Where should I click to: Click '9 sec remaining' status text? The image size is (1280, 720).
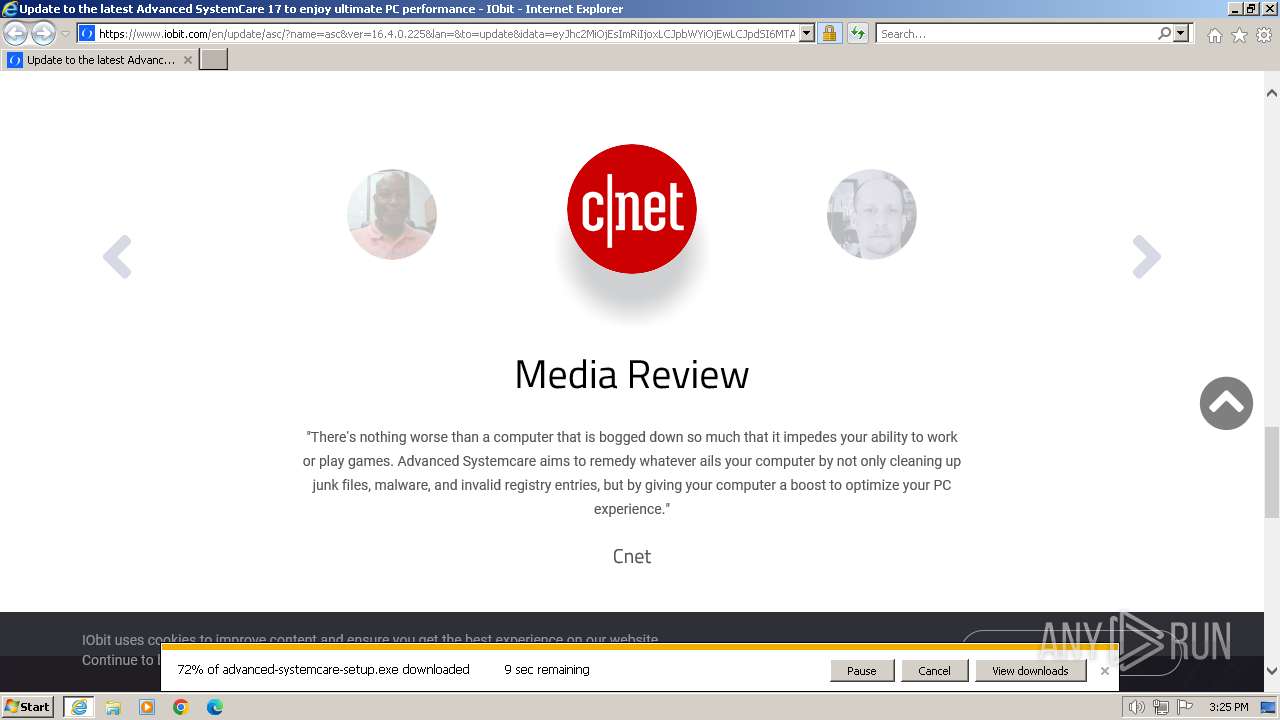pyautogui.click(x=547, y=670)
